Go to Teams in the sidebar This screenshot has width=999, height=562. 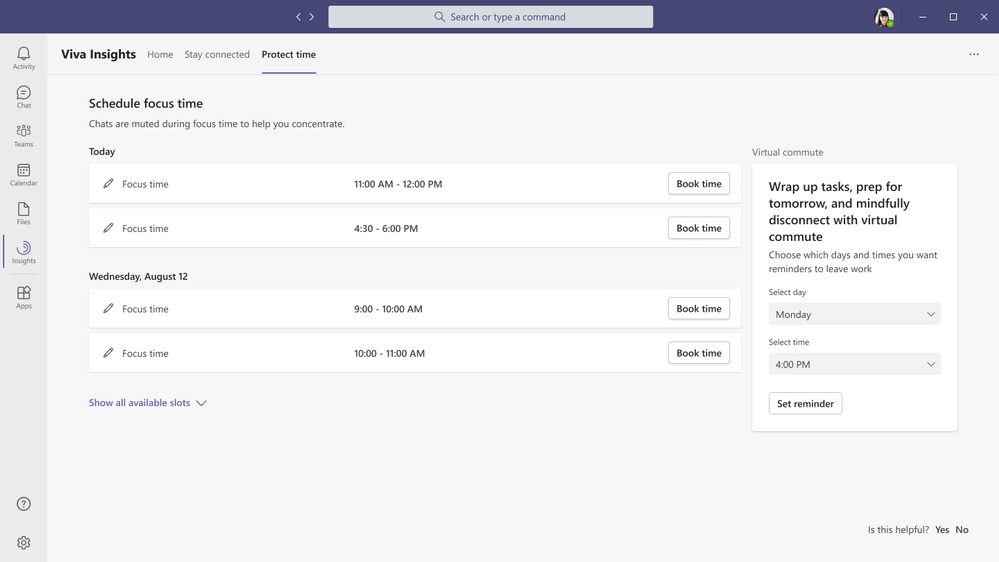tap(24, 136)
